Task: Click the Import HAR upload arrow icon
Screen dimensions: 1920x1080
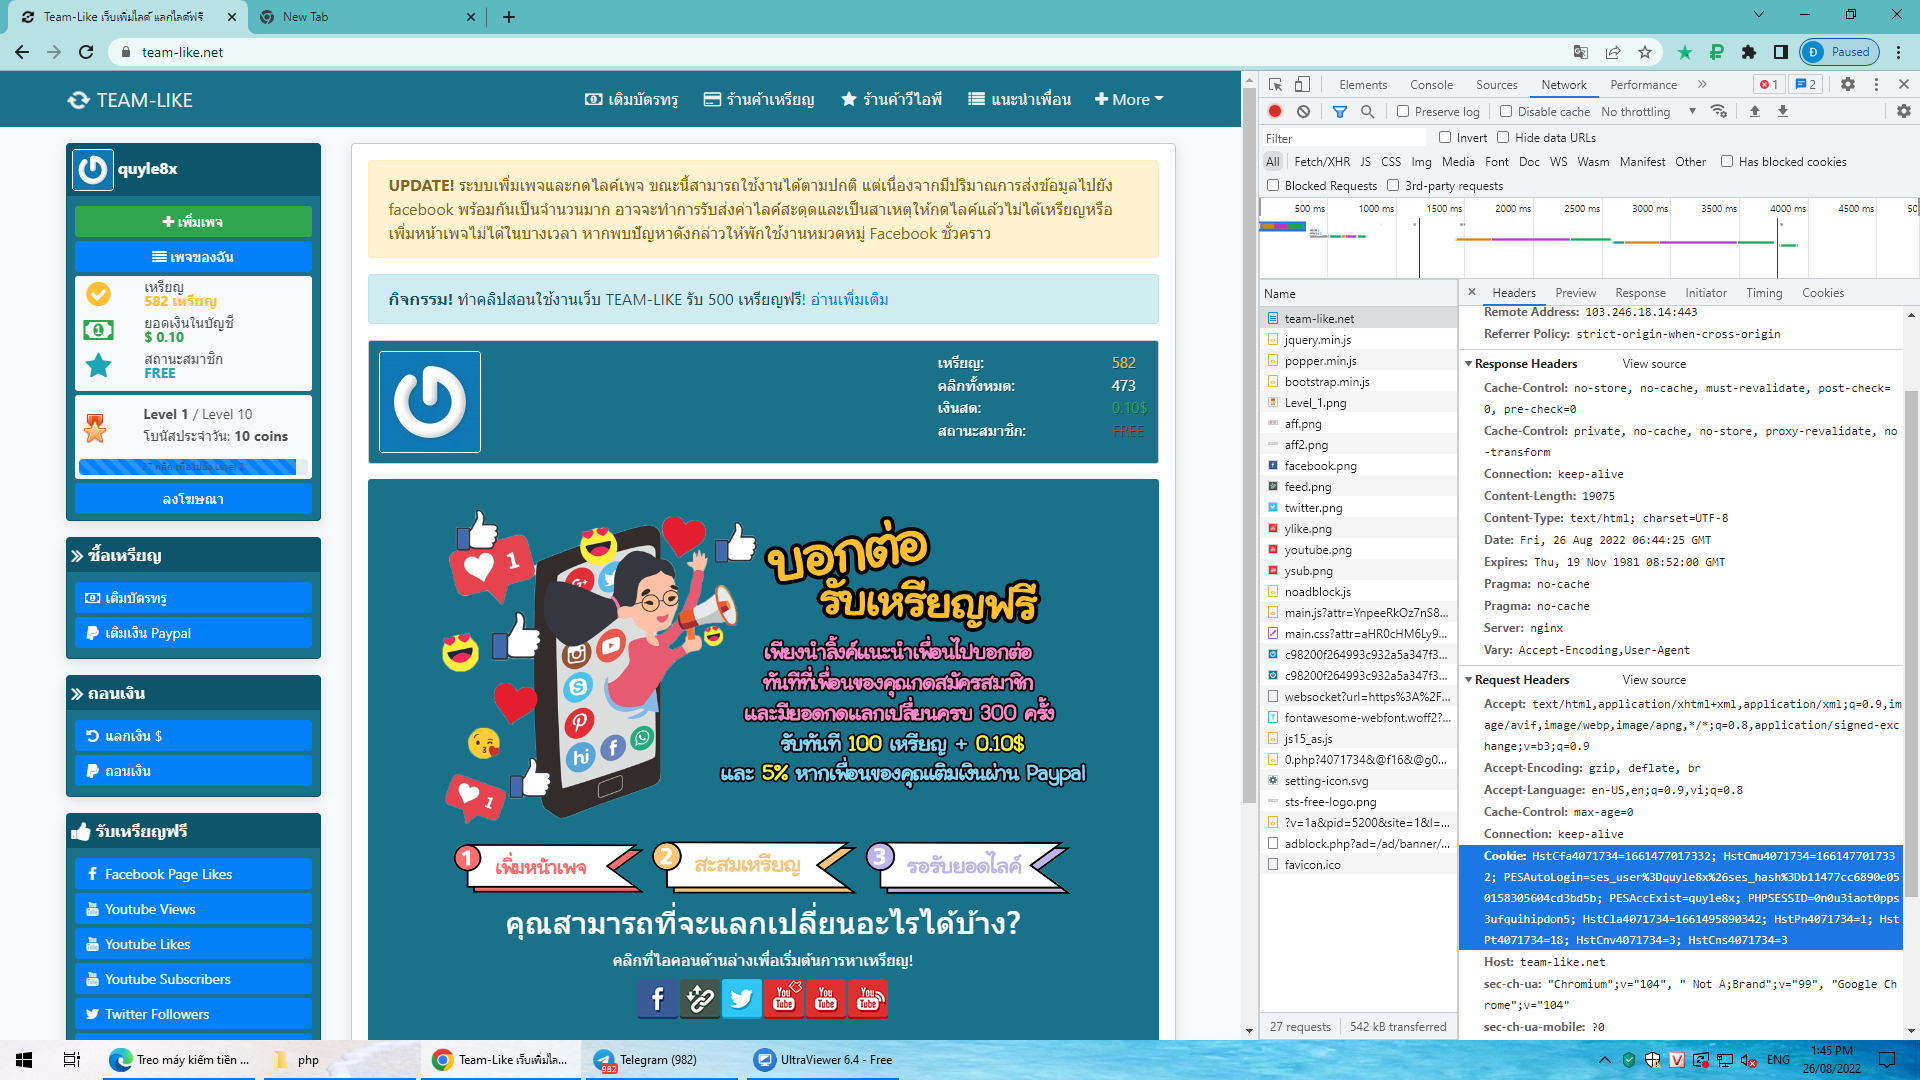Action: click(x=1755, y=112)
